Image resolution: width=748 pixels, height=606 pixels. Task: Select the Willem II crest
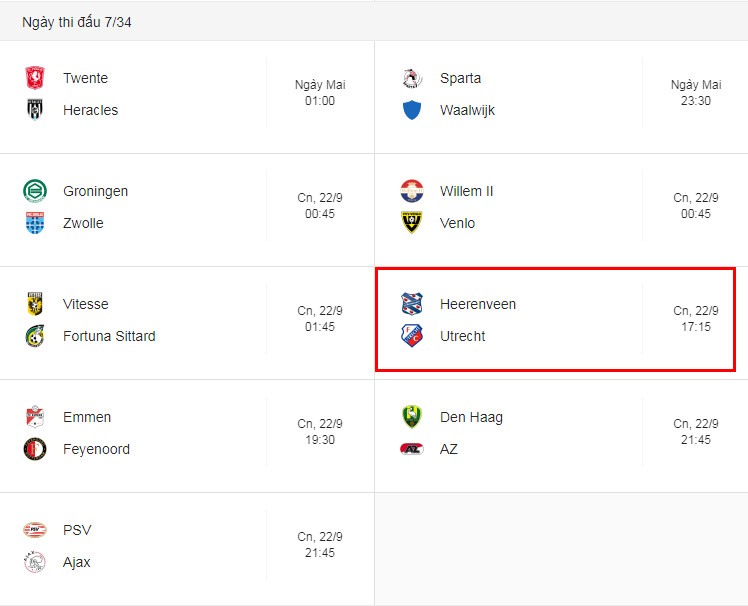[x=412, y=191]
